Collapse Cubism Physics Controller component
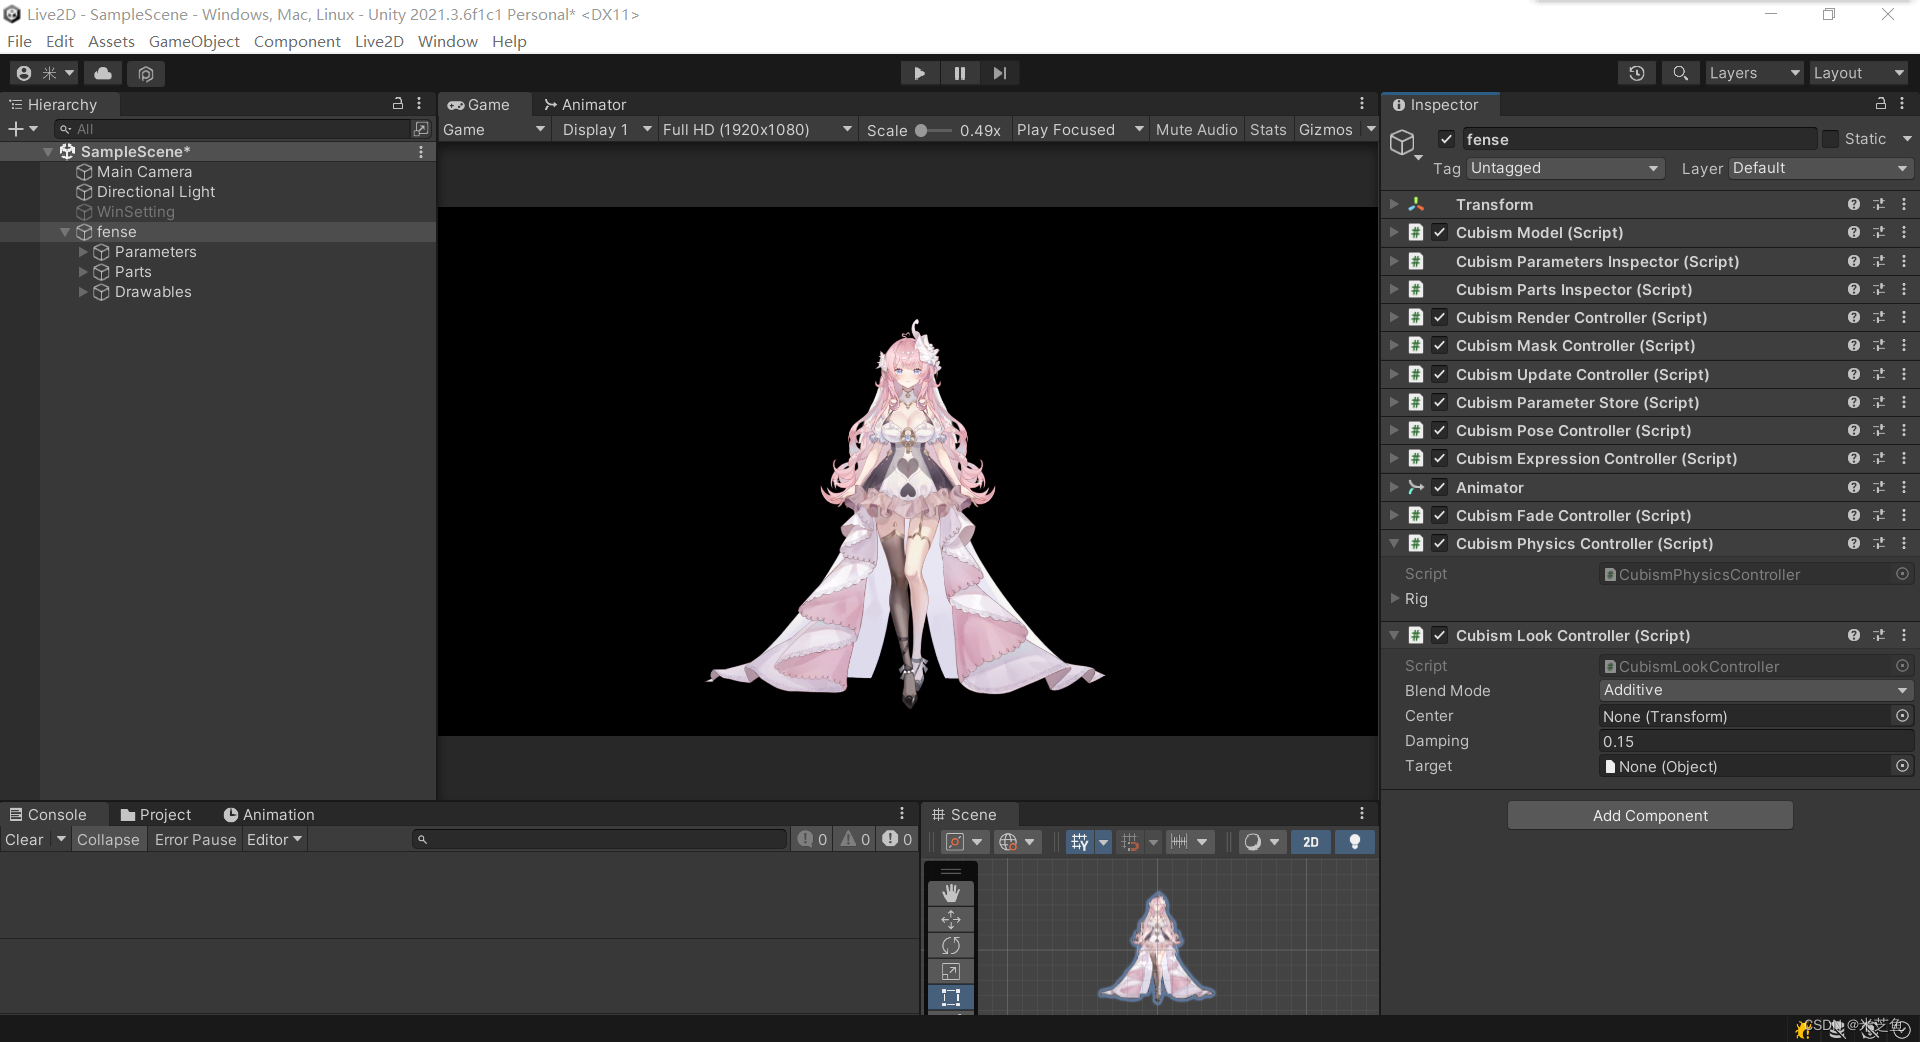1920x1042 pixels. point(1393,543)
